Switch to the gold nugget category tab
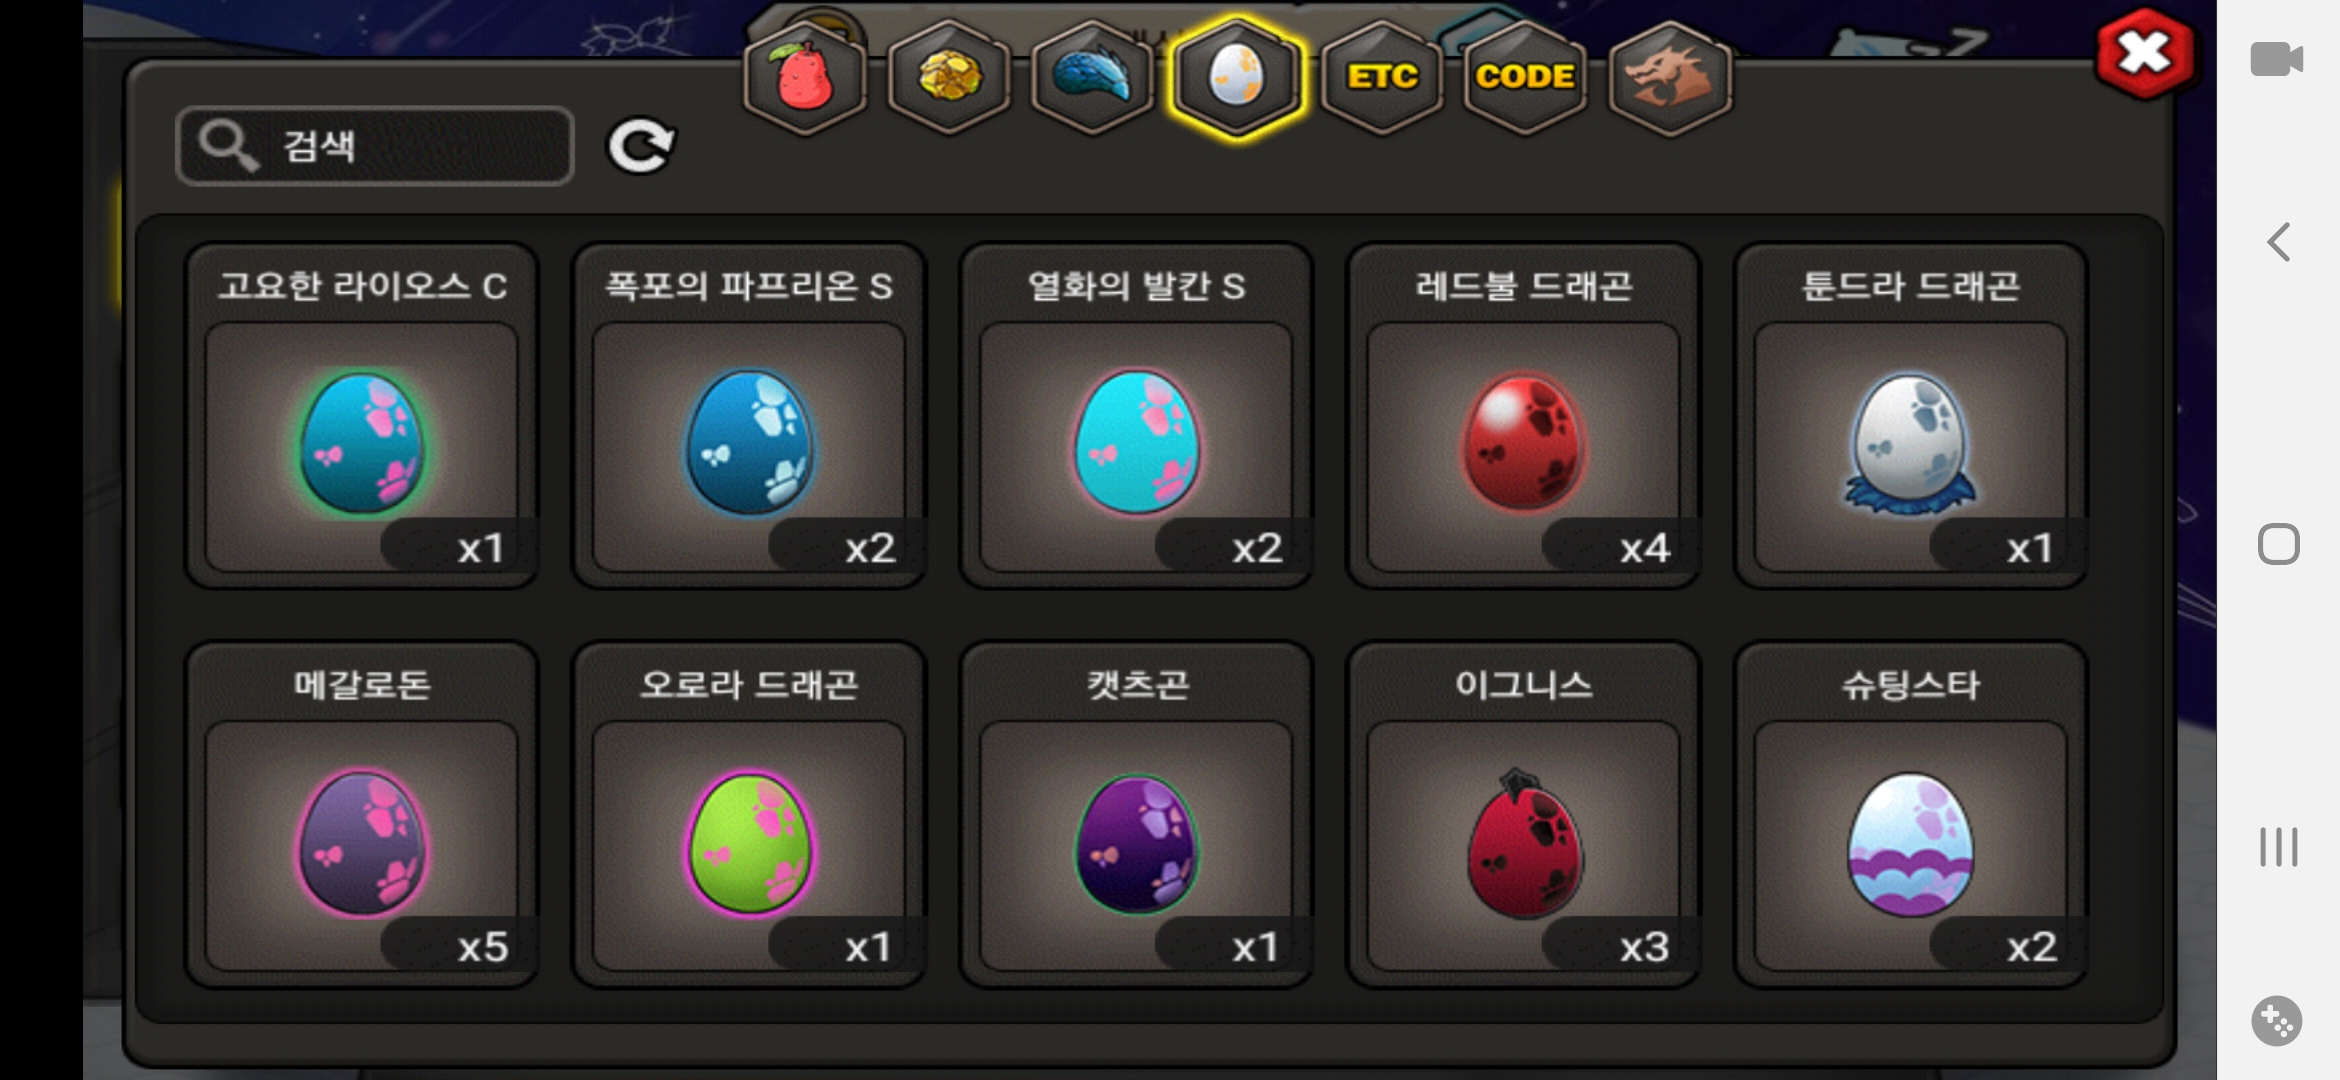The image size is (2340, 1080). pos(949,78)
